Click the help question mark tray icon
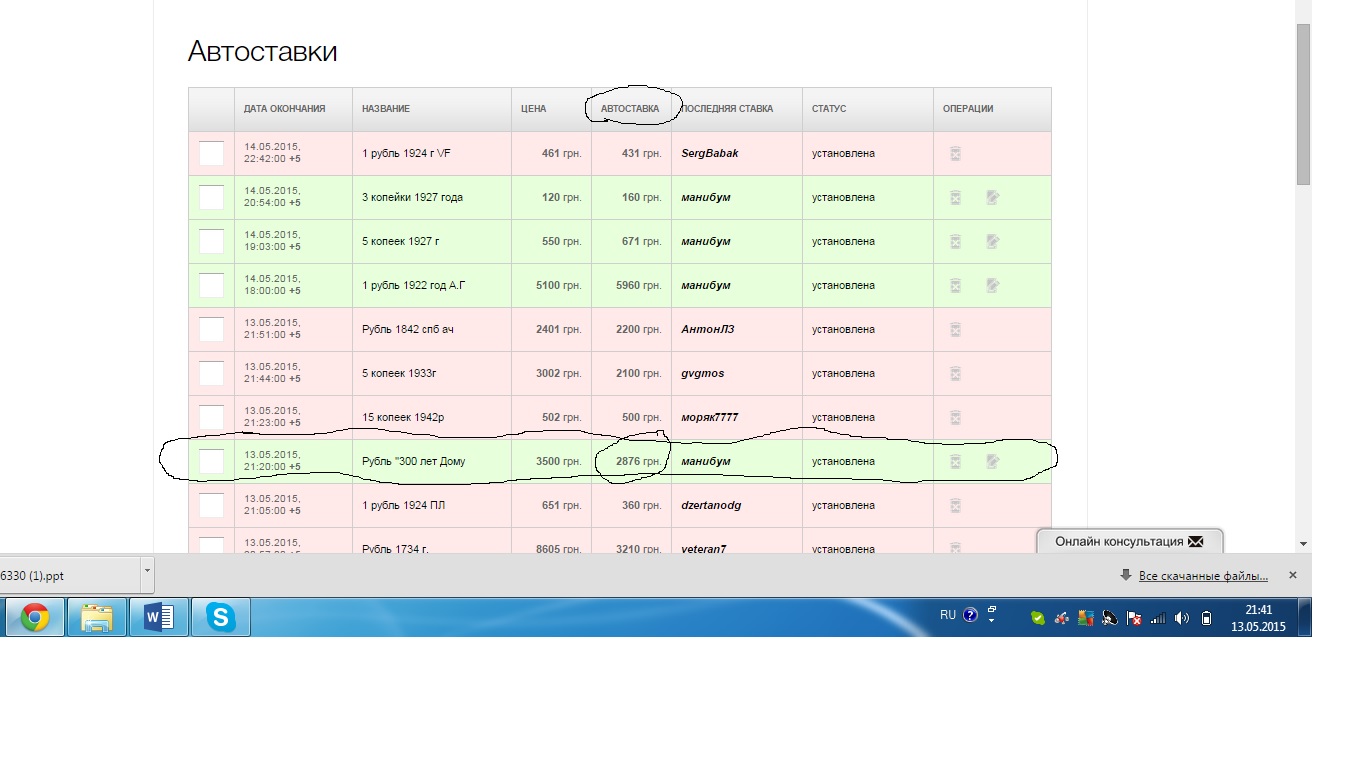 coord(970,616)
